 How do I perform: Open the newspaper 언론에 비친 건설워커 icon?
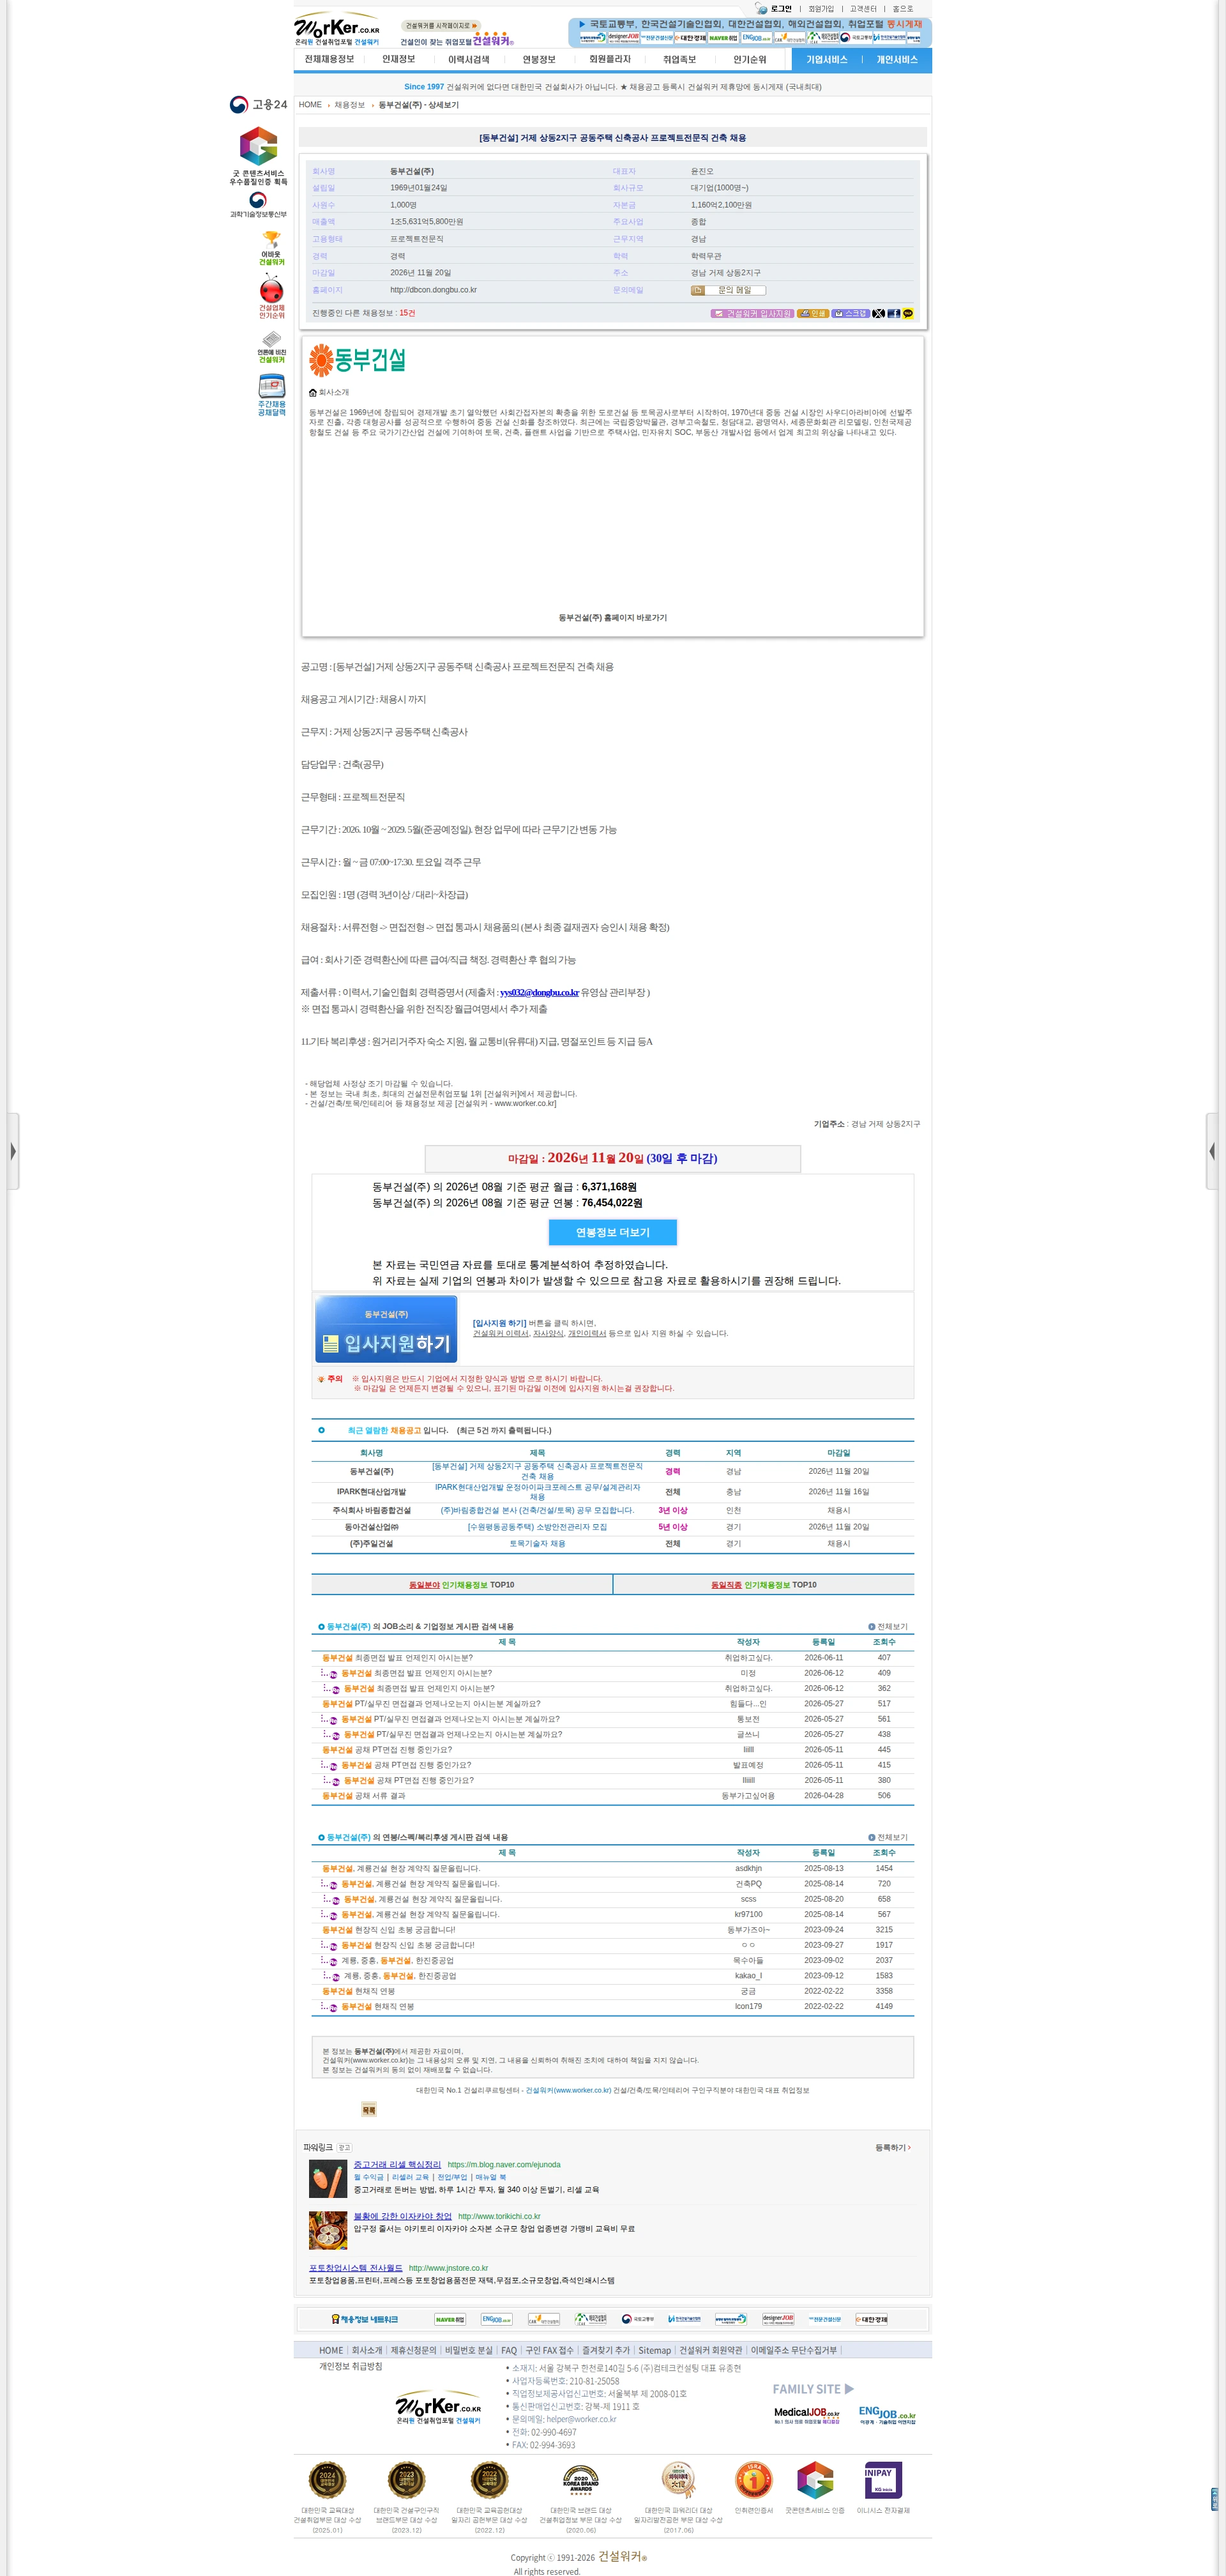272,347
